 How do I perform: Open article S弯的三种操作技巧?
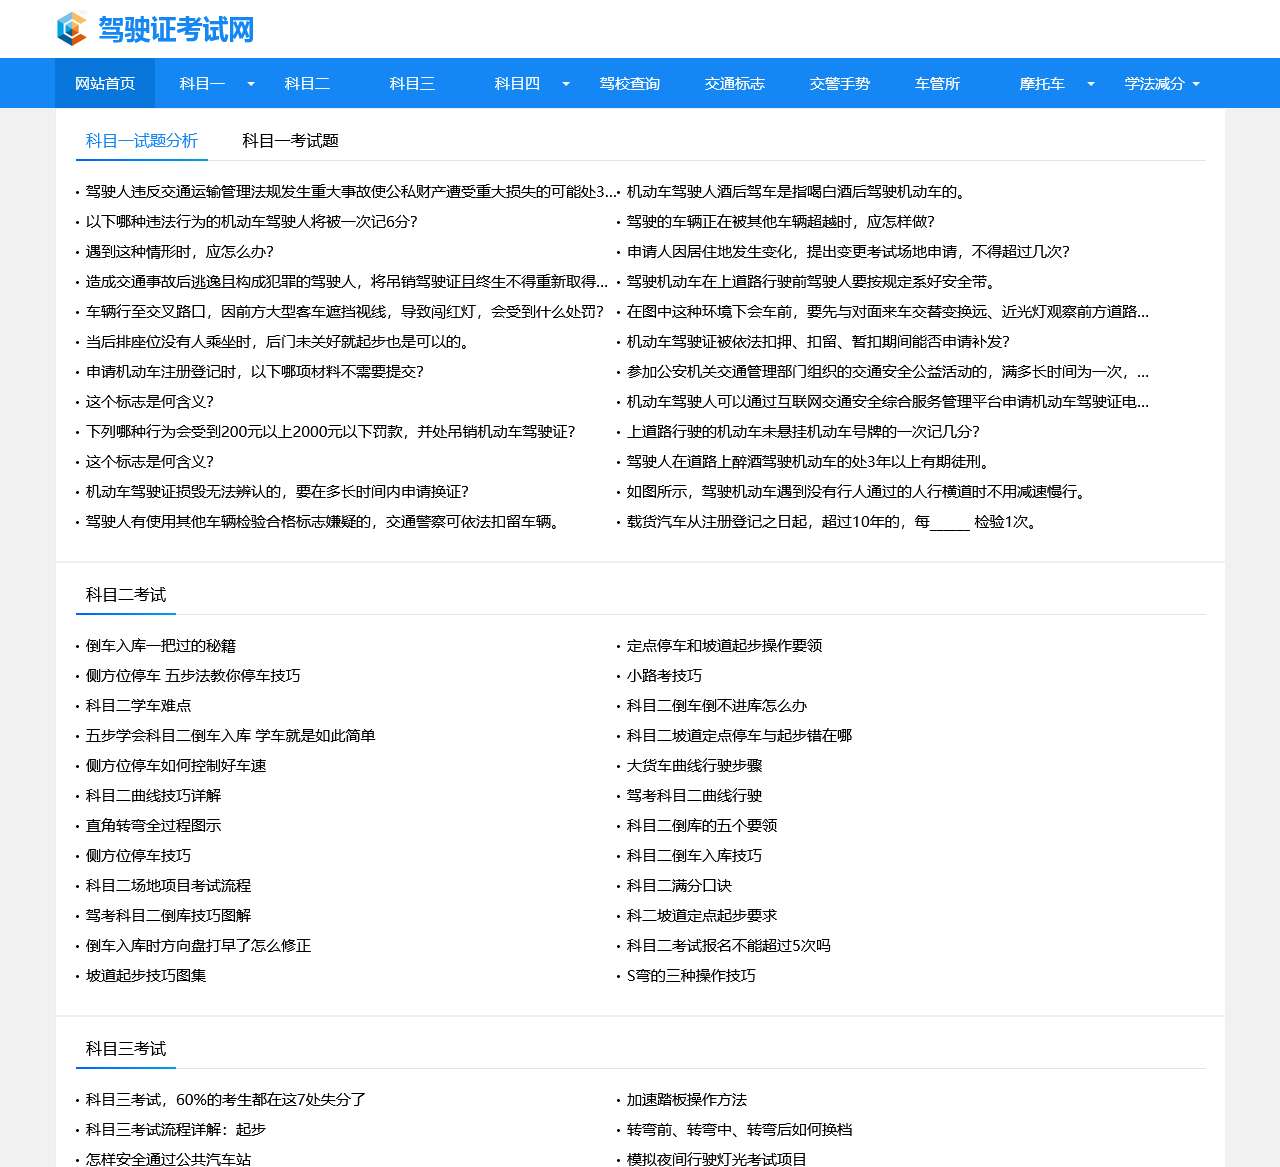[691, 976]
